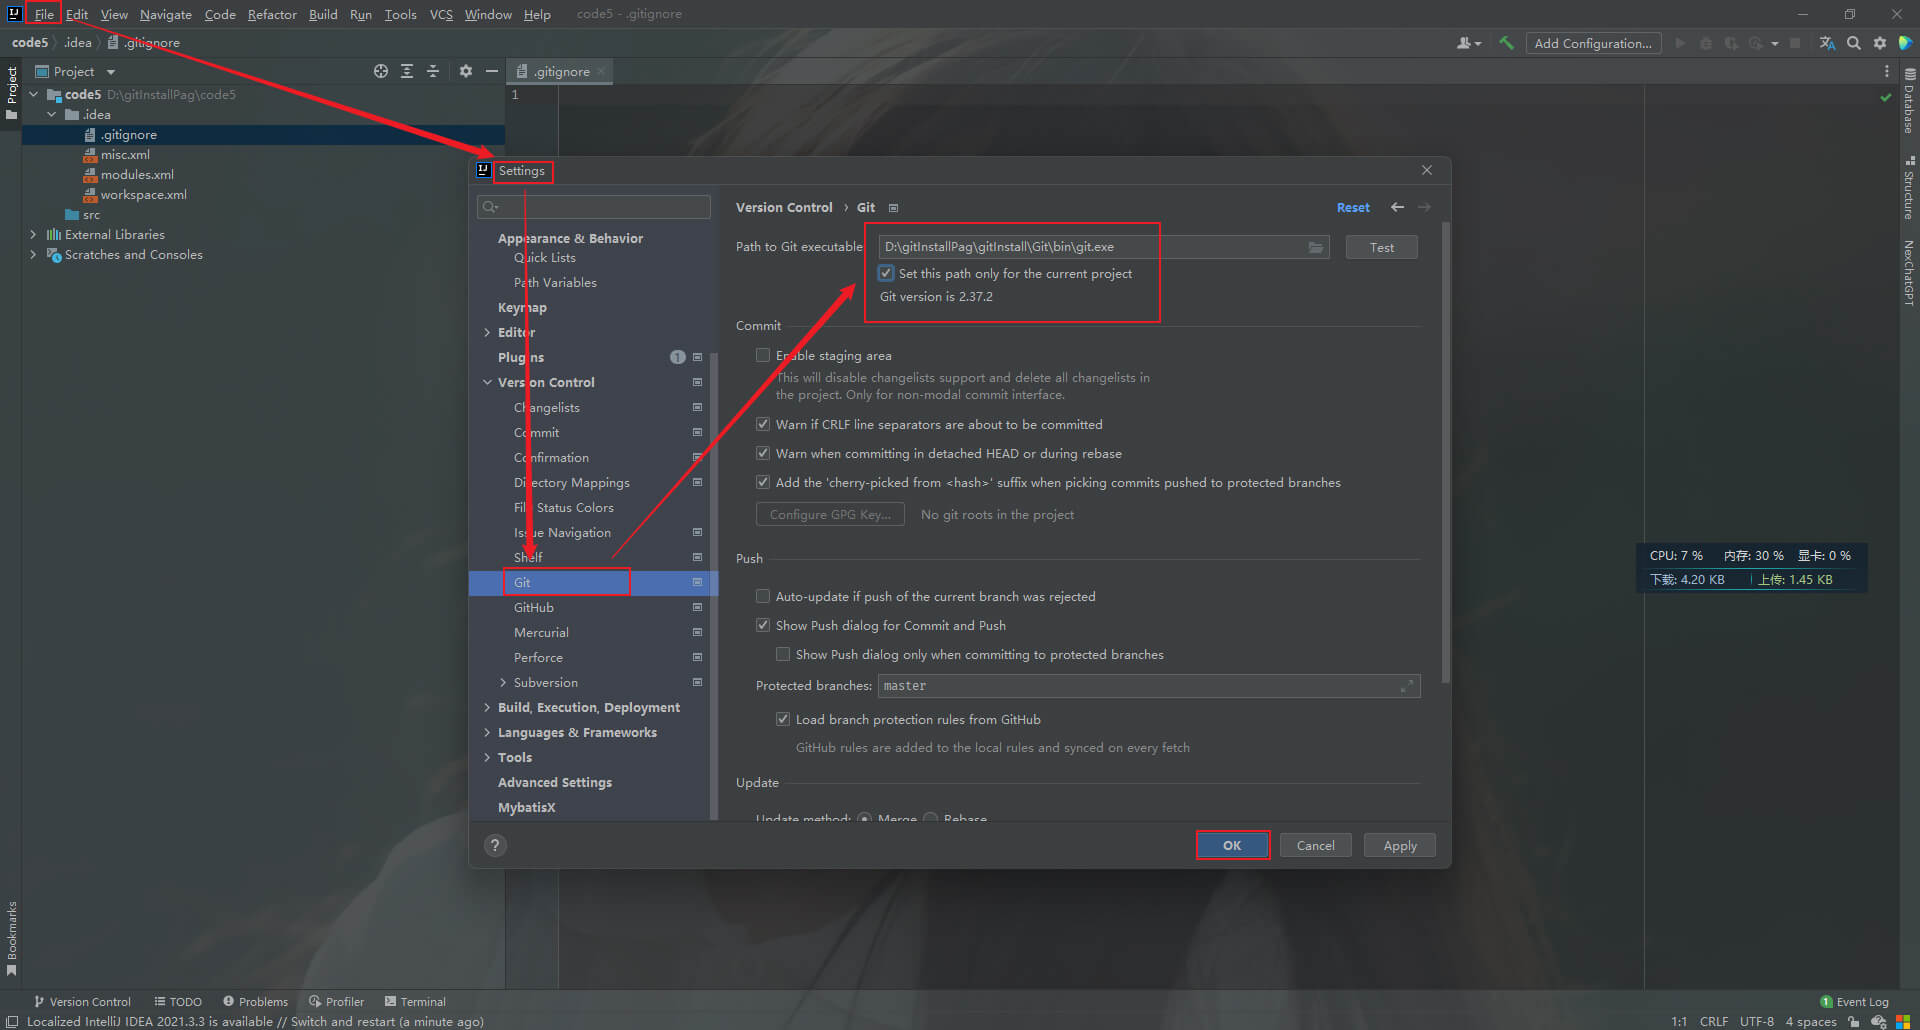Click the help question mark button
Screen dimensions: 1920x1030
click(495, 845)
